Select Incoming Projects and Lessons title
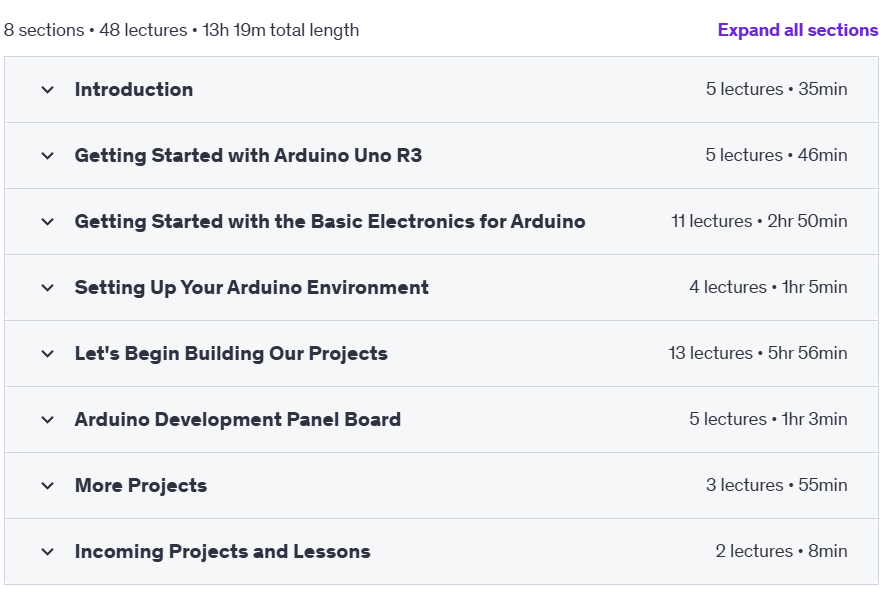This screenshot has height=589, width=883. (x=222, y=552)
